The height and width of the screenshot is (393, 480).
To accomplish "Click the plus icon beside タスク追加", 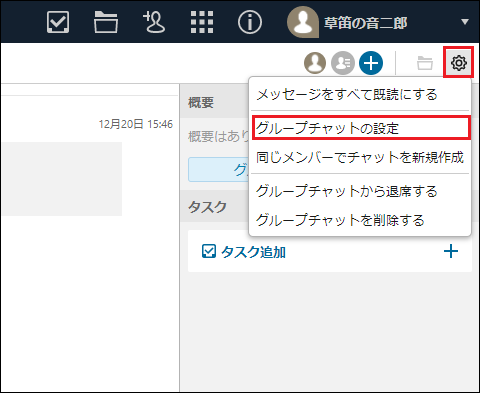I will [451, 251].
